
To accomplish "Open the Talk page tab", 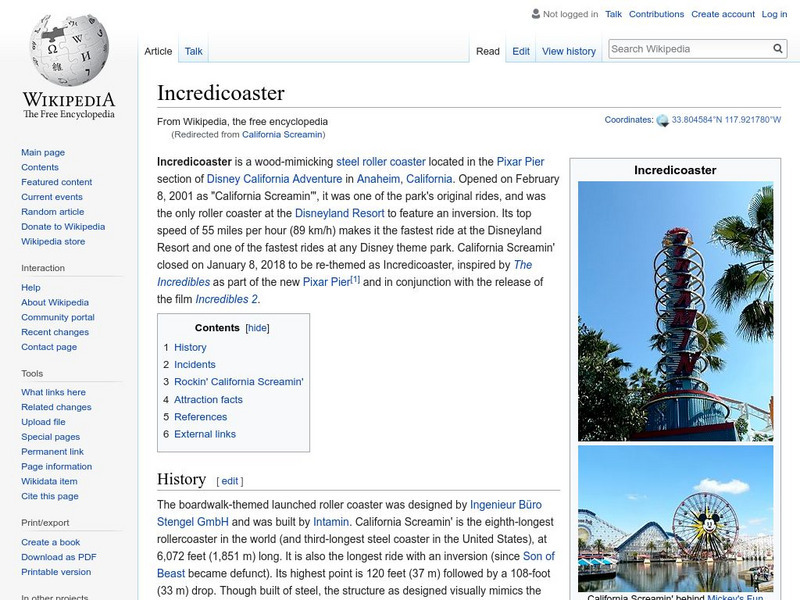I will click(193, 51).
